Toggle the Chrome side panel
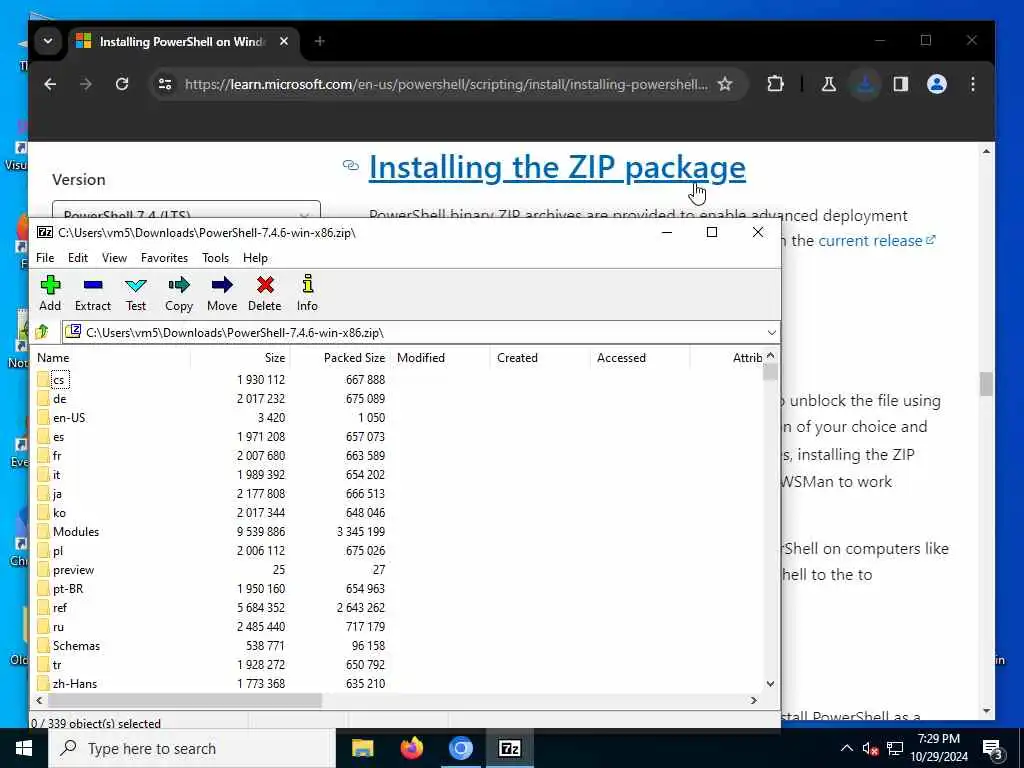1024x768 pixels. coord(901,84)
